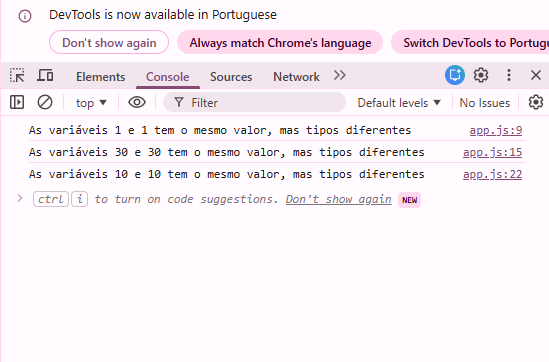The image size is (549, 362).
Task: Click the Don't show again link for code suggestions
Action: click(338, 199)
